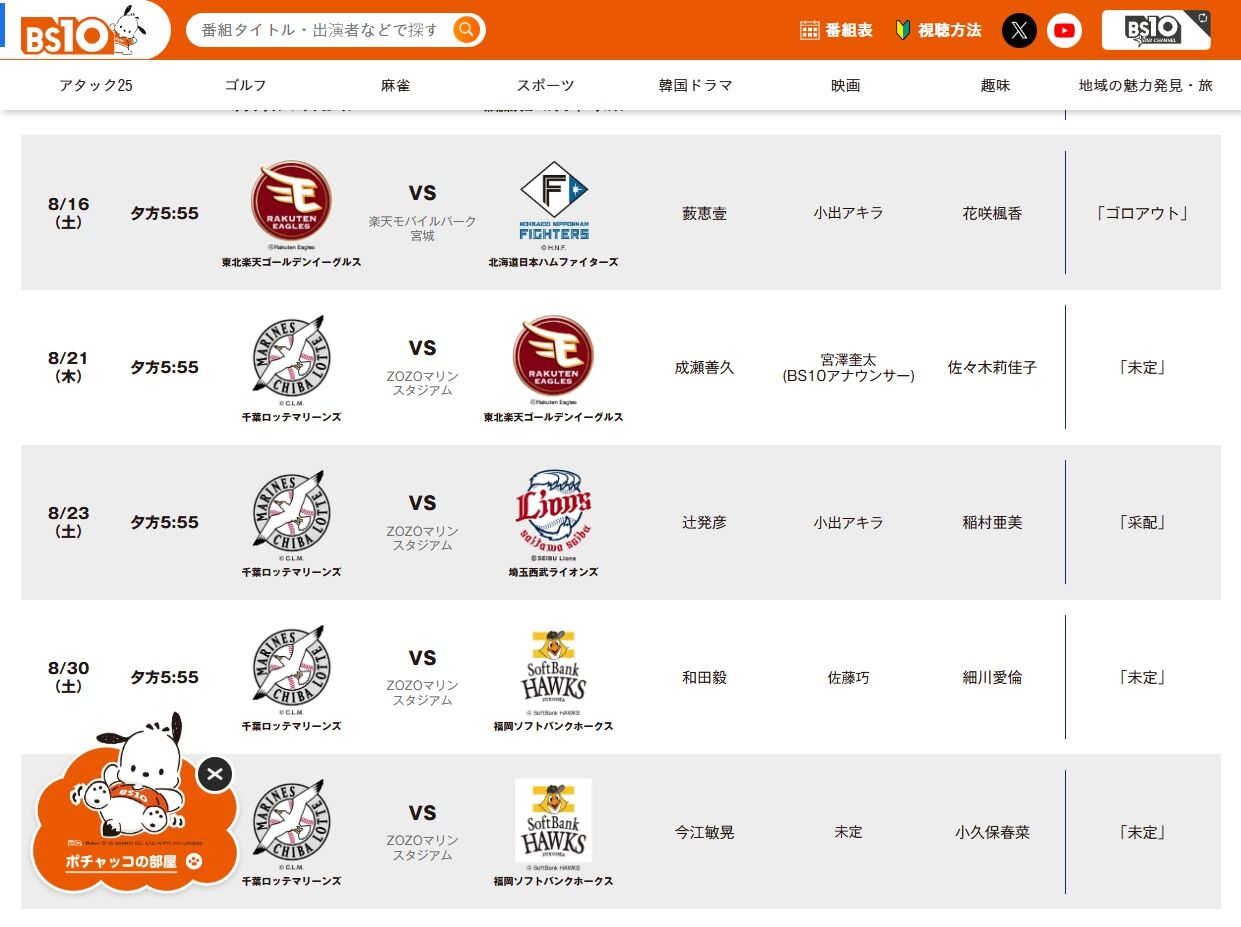
Task: Click the paw icon on ポチャッコの部屋
Action: coord(194,862)
